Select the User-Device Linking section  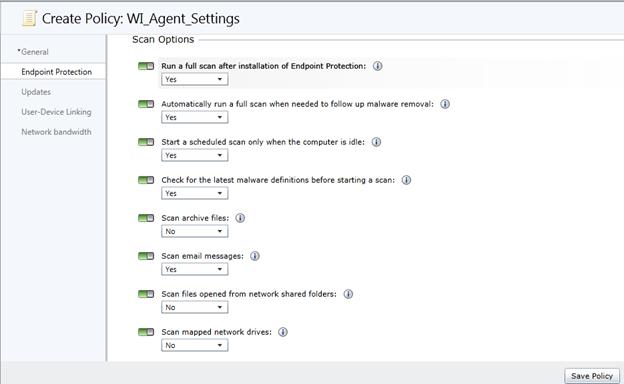(x=56, y=112)
